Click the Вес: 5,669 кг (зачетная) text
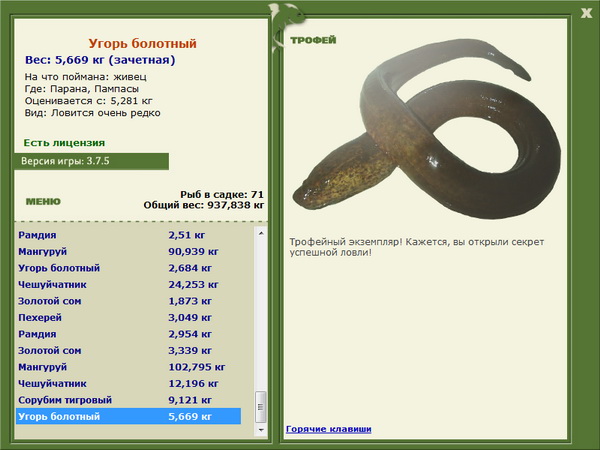The image size is (600, 450). tap(100, 60)
